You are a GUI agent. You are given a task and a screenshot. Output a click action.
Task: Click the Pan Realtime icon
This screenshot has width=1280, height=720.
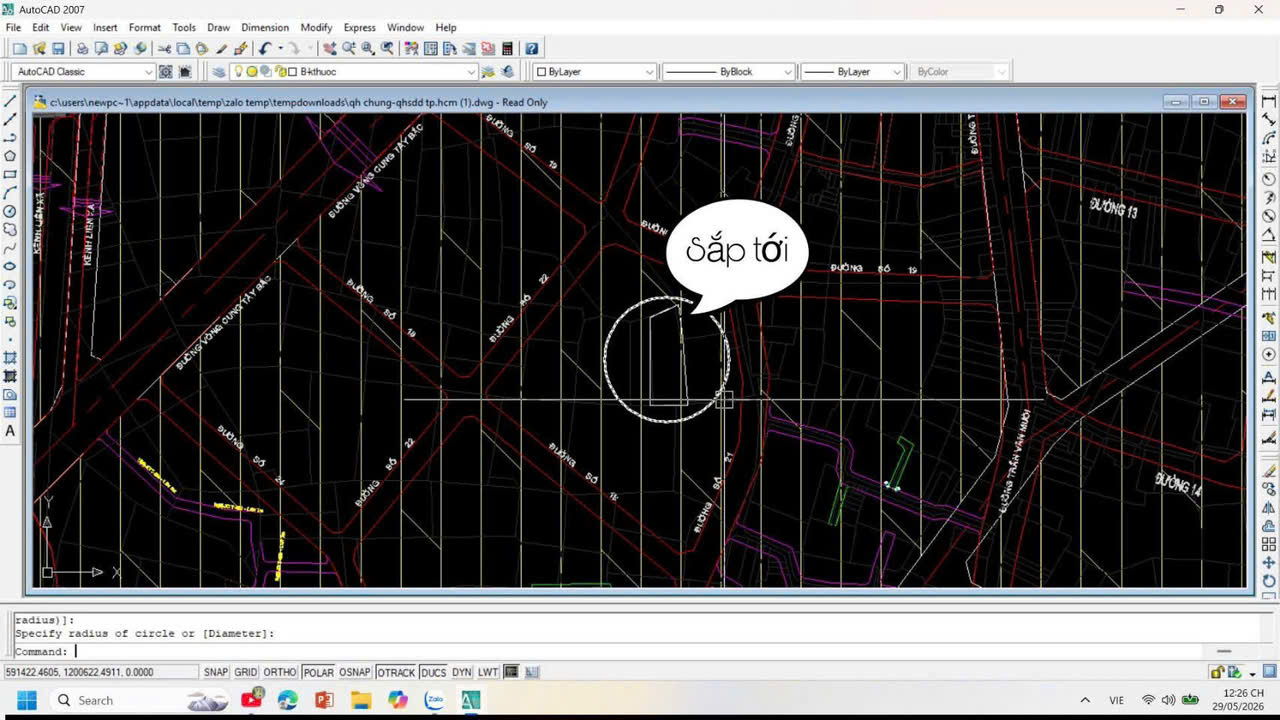pos(329,48)
